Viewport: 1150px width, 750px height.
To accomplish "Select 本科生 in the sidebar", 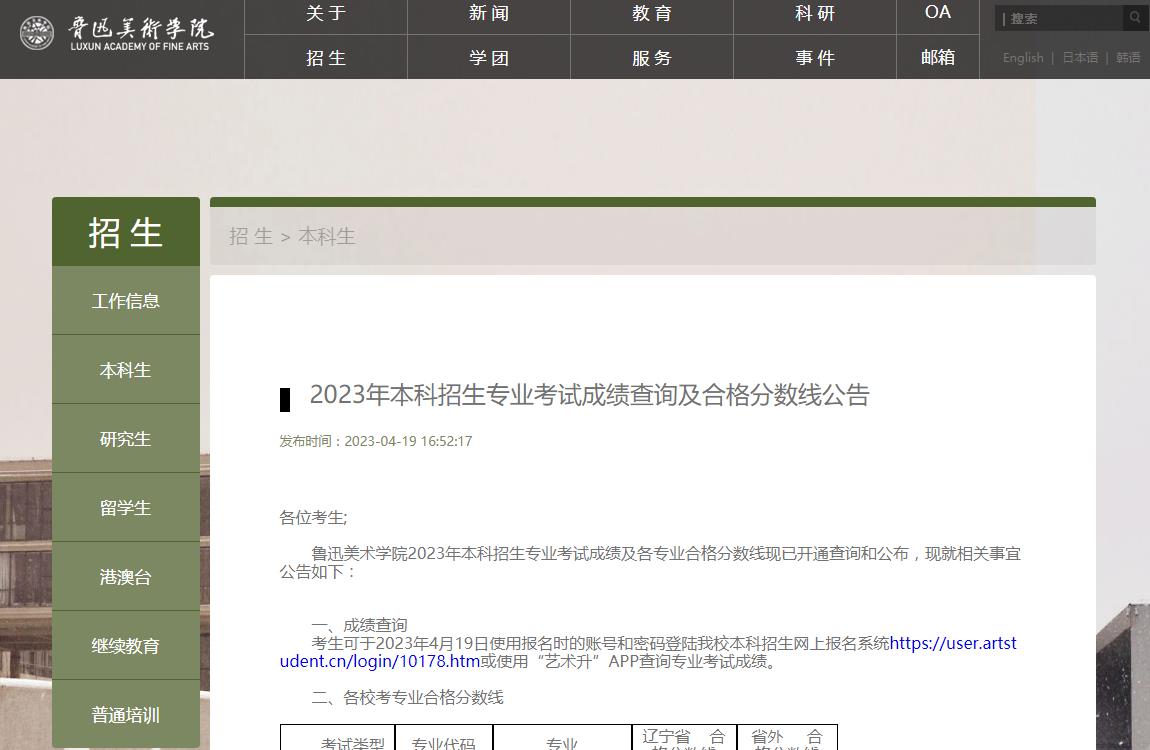I will click(x=125, y=370).
